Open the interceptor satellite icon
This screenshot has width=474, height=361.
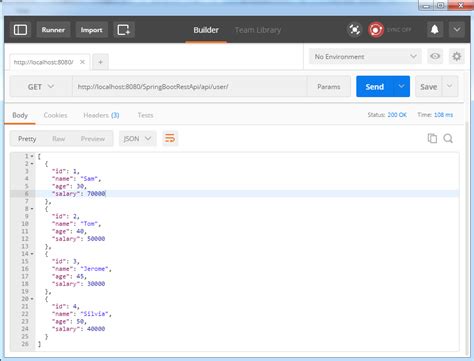354,30
